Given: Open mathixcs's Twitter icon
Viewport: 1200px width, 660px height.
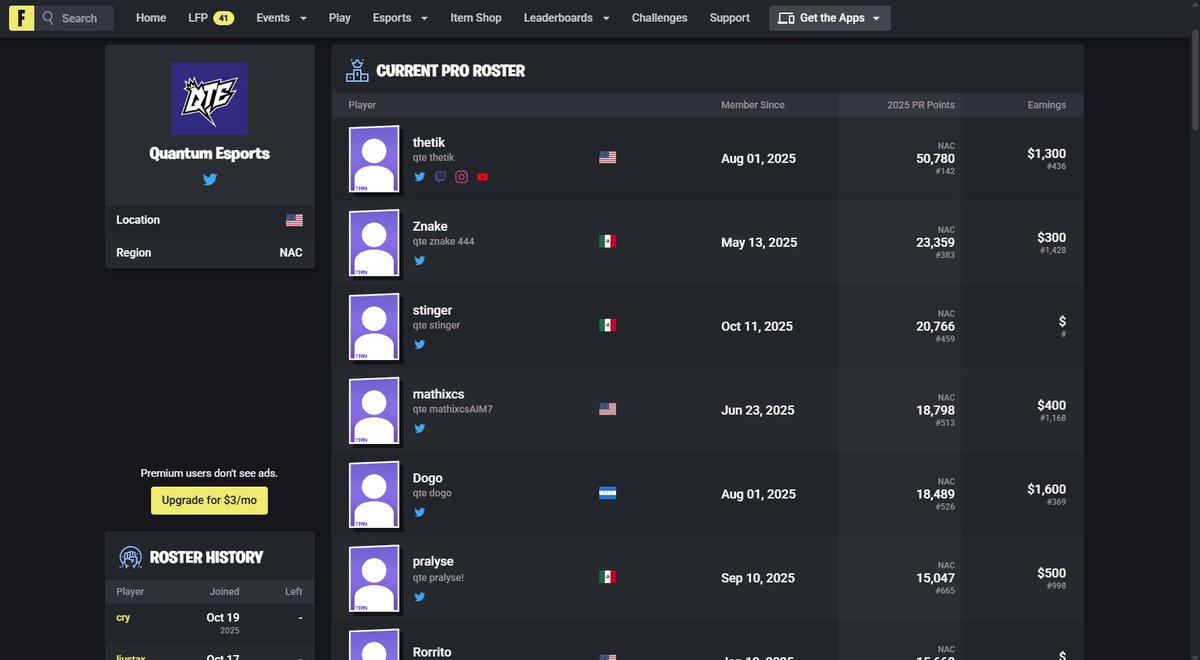Looking at the screenshot, I should 420,428.
